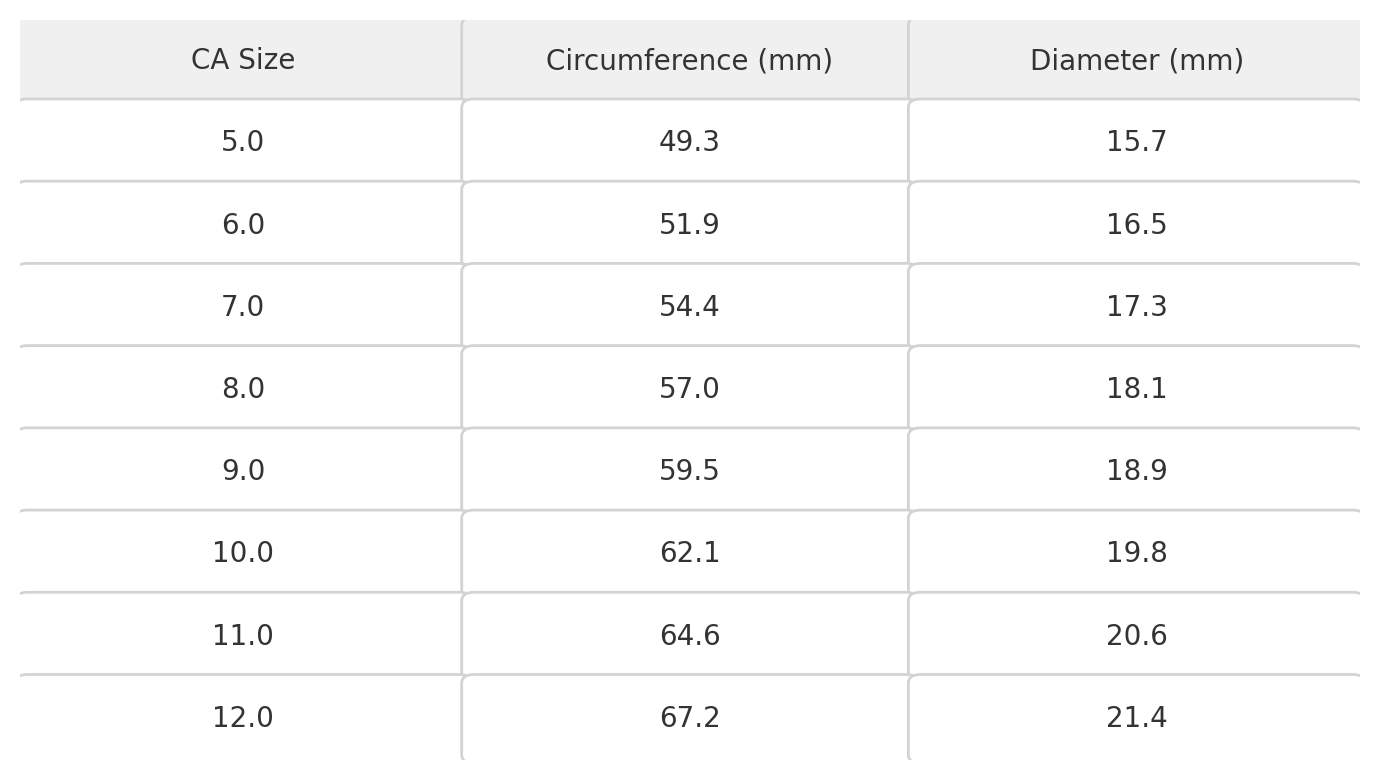Select the CA size 12.0 cell

[242, 717]
